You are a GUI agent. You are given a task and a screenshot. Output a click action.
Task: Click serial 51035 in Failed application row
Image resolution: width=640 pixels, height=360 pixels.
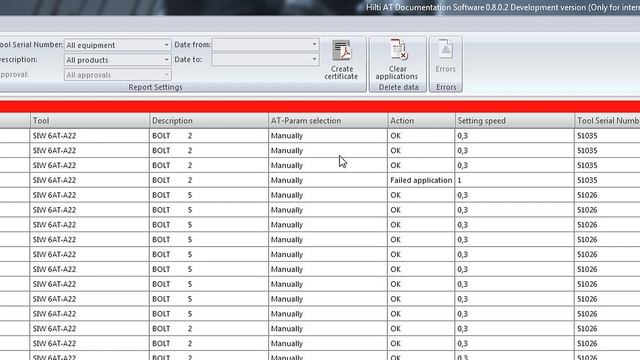point(587,180)
